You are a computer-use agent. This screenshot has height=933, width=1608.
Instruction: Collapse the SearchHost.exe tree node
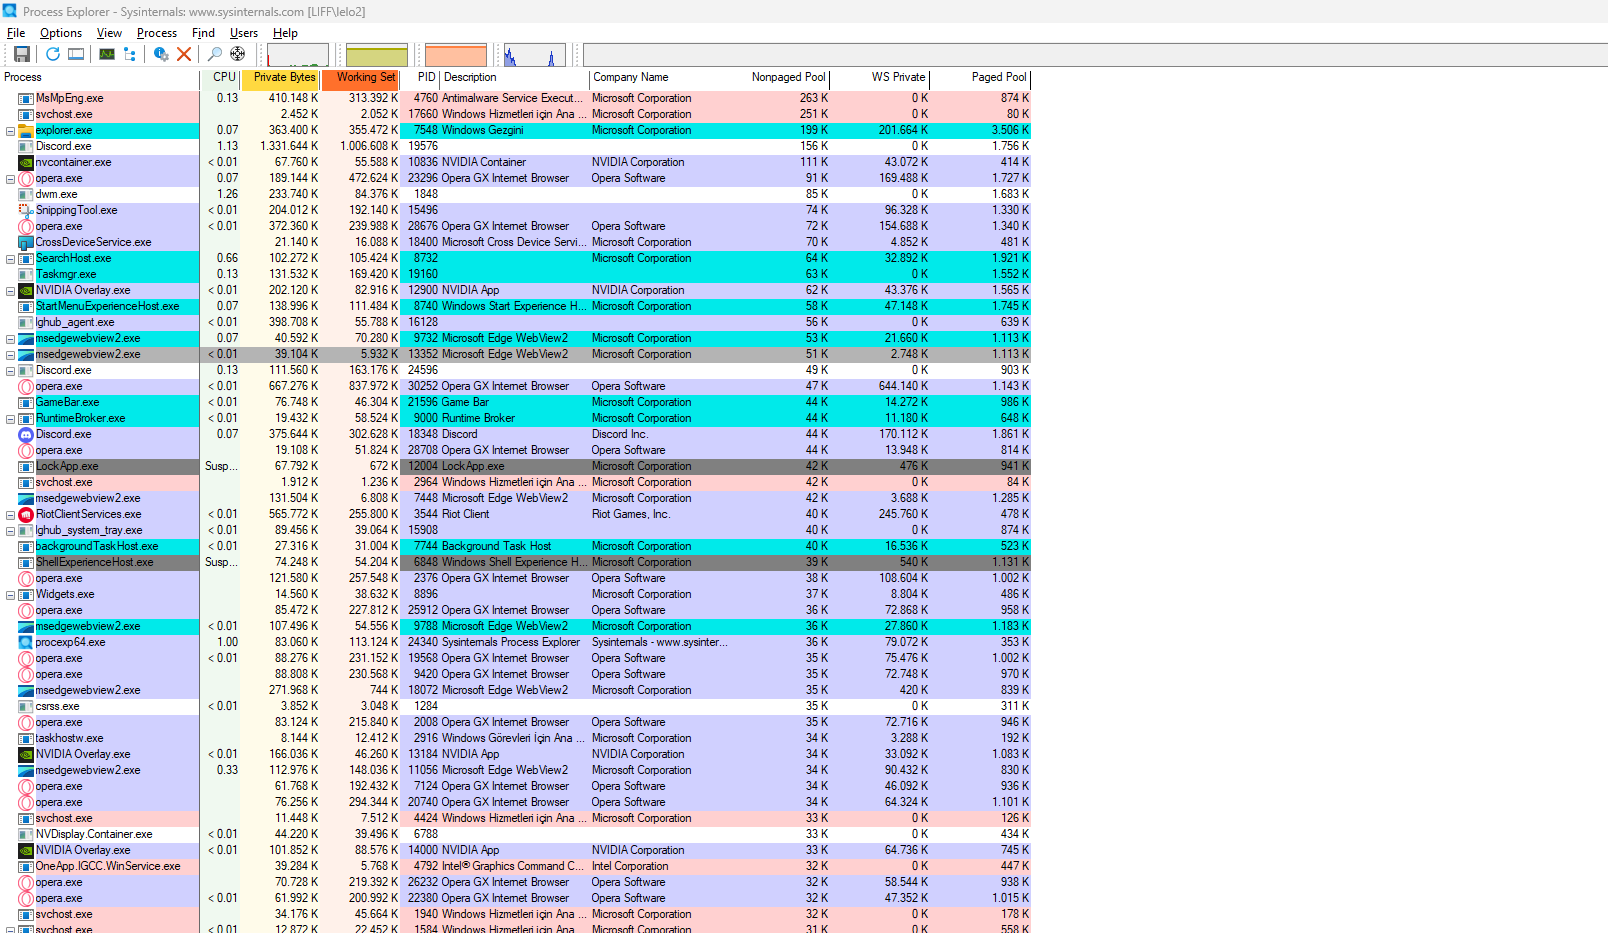tap(11, 259)
